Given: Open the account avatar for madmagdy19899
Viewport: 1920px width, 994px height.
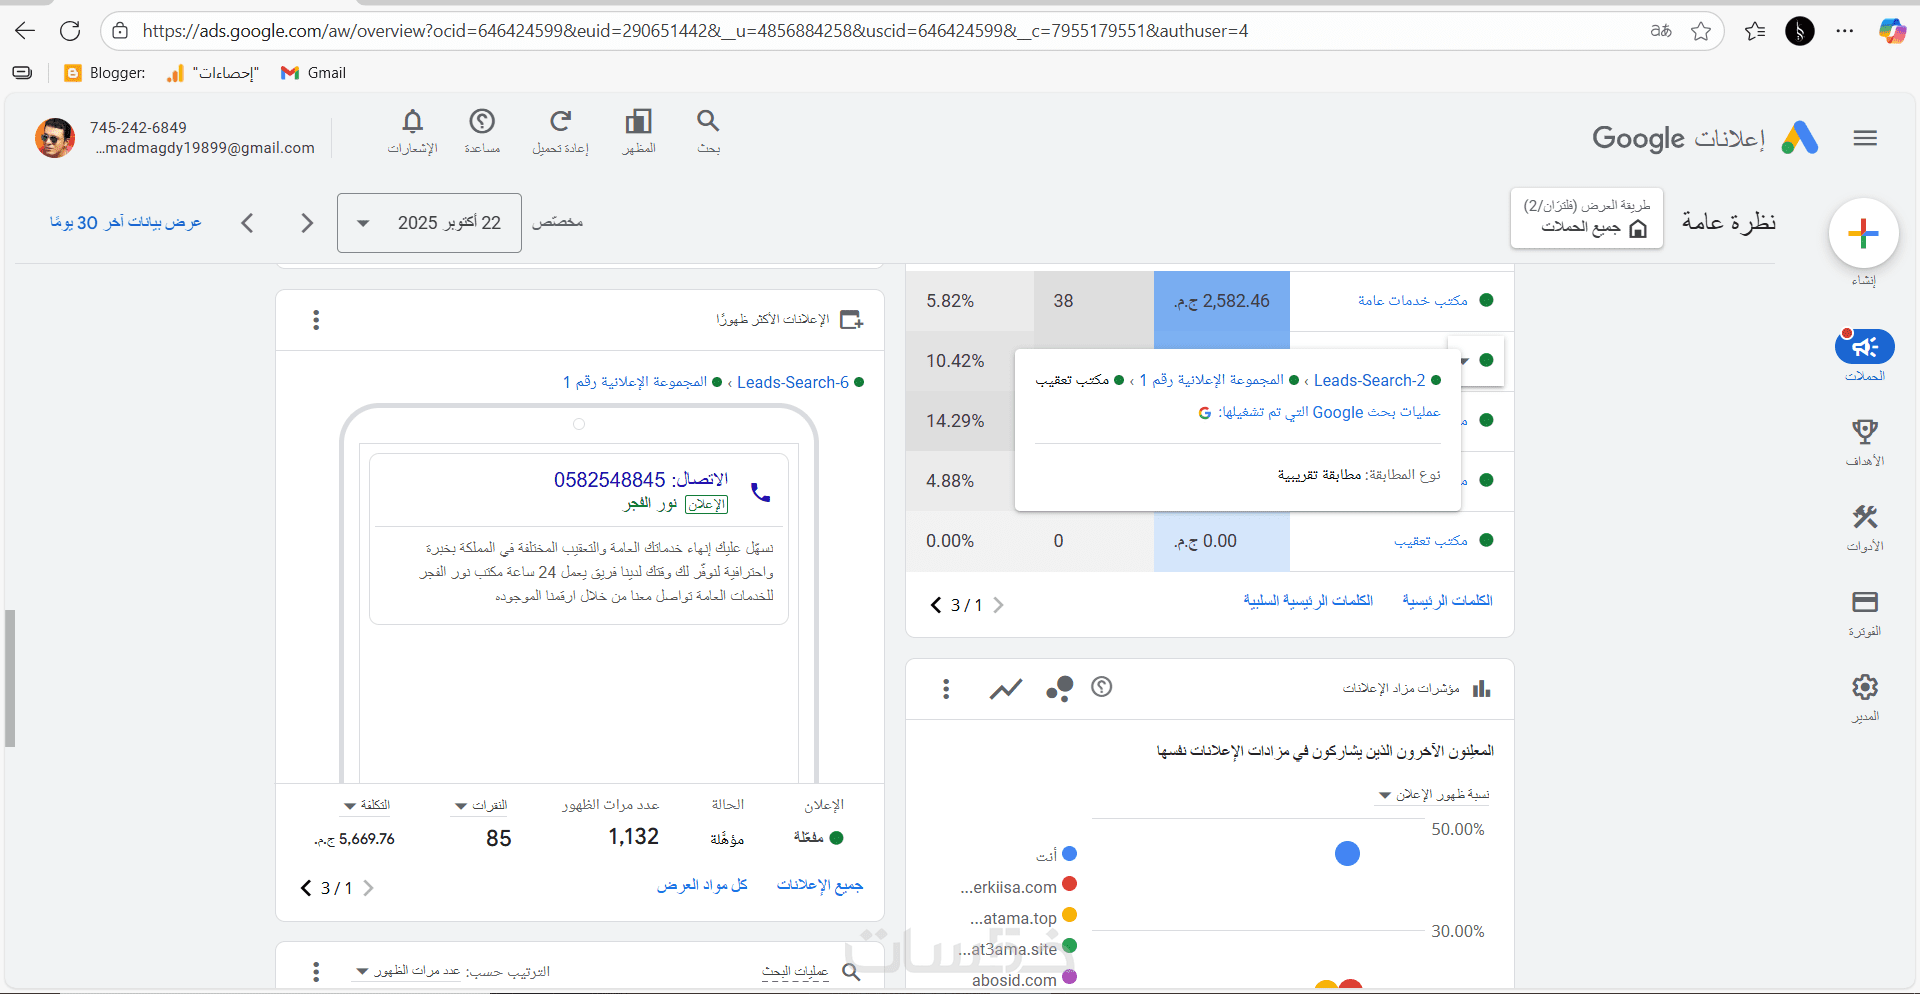Looking at the screenshot, I should coord(55,137).
